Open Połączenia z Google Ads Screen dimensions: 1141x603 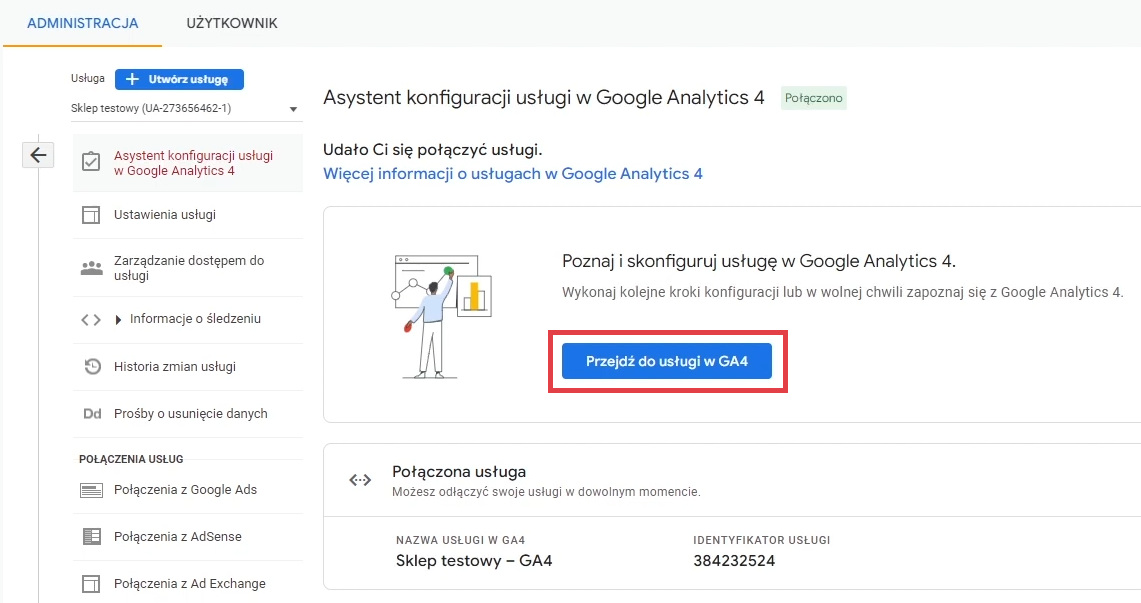(188, 490)
